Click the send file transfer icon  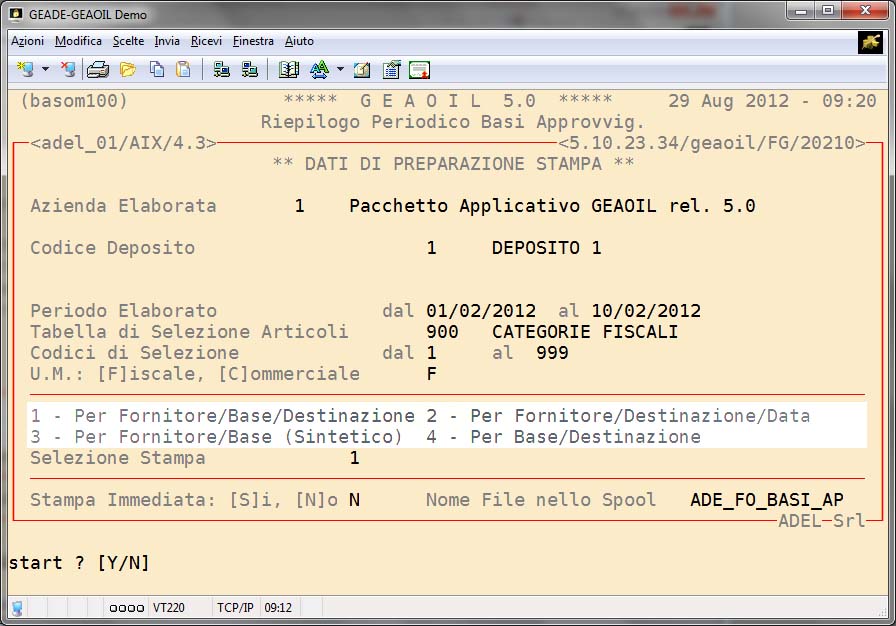point(222,70)
